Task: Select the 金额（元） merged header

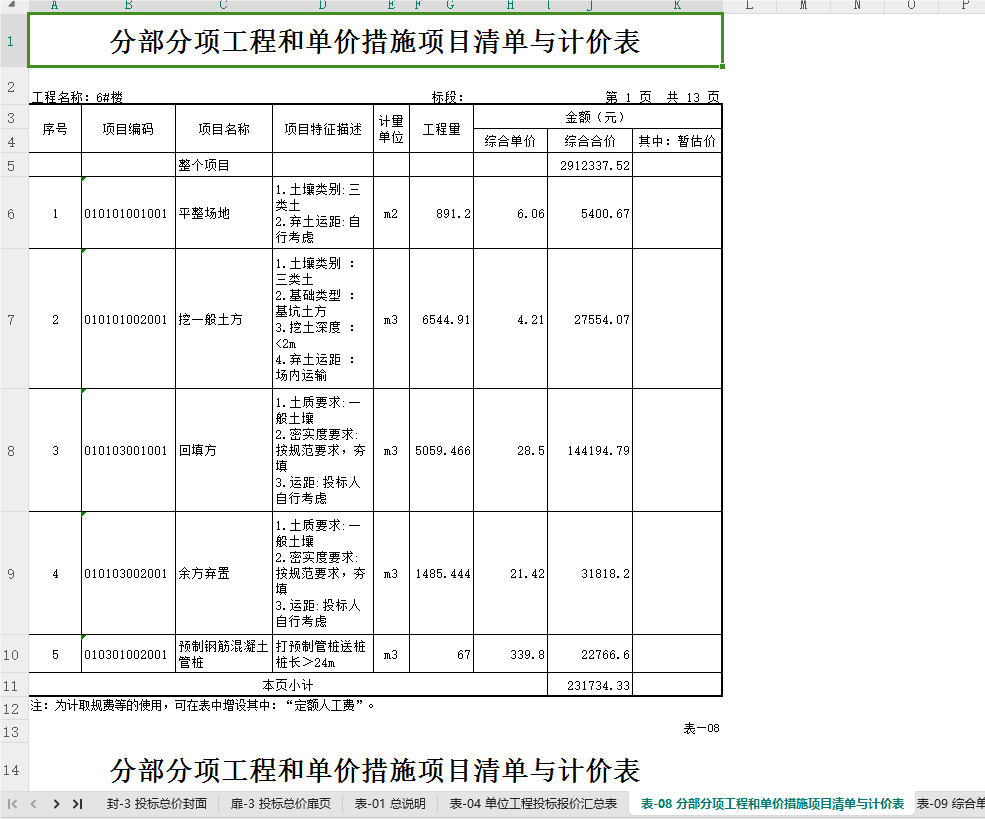Action: point(597,117)
